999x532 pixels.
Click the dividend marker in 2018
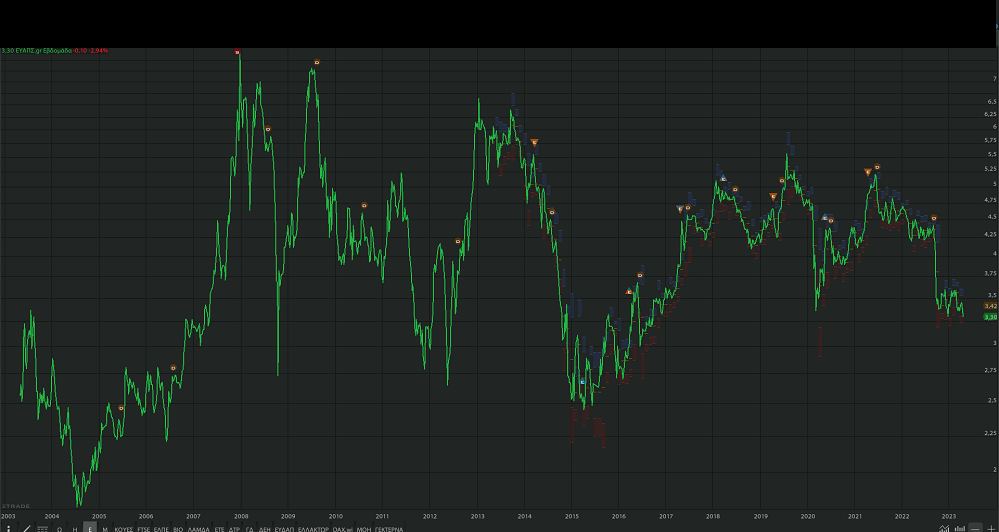[x=735, y=189]
